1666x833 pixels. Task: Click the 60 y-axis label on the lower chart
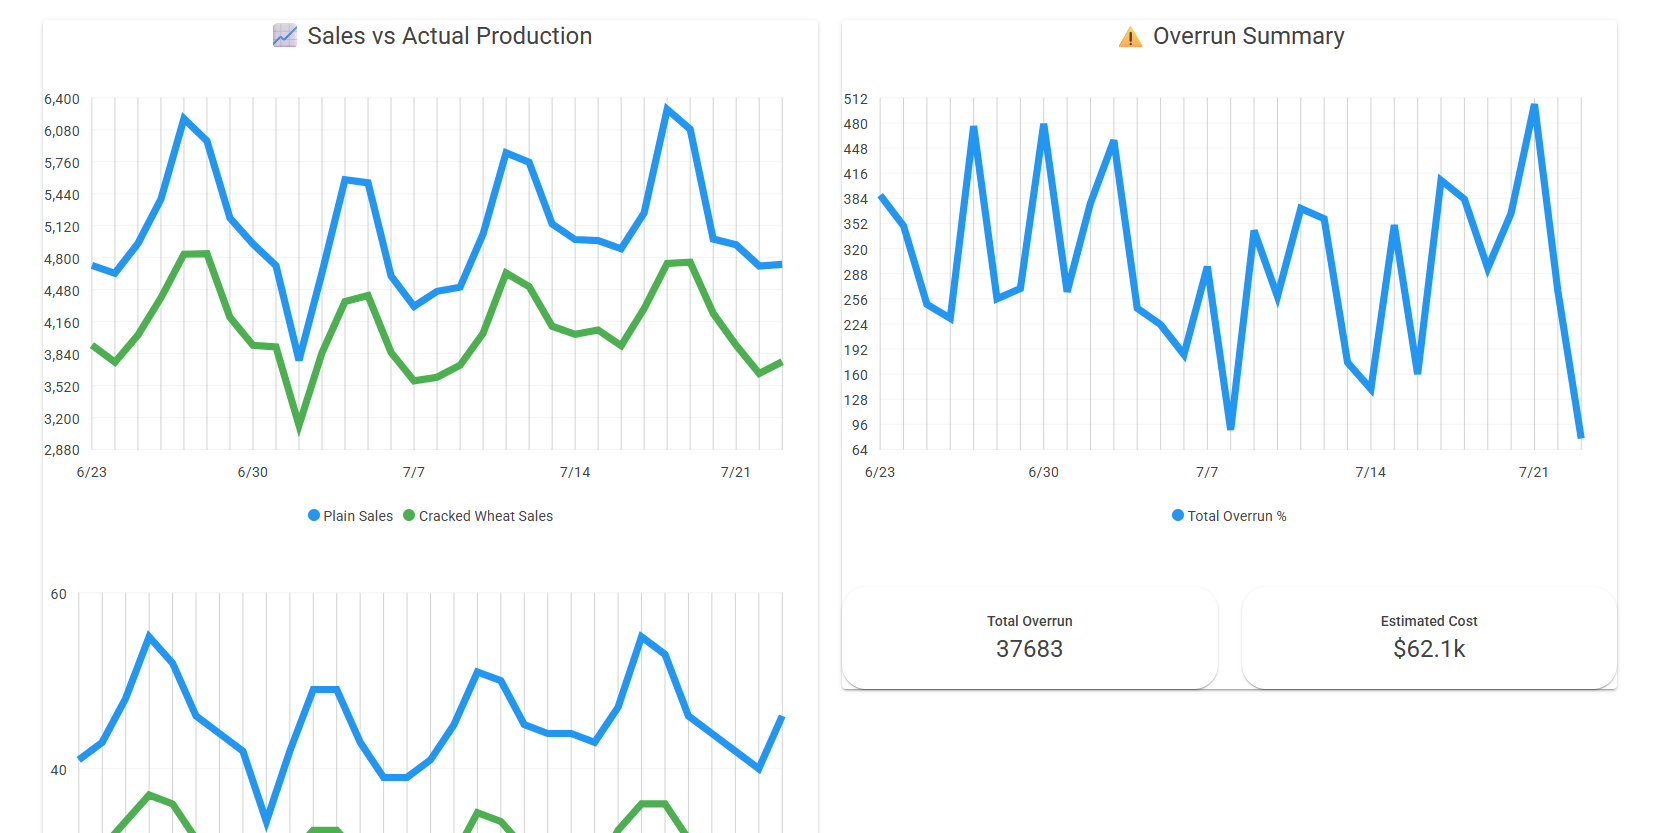coord(59,594)
